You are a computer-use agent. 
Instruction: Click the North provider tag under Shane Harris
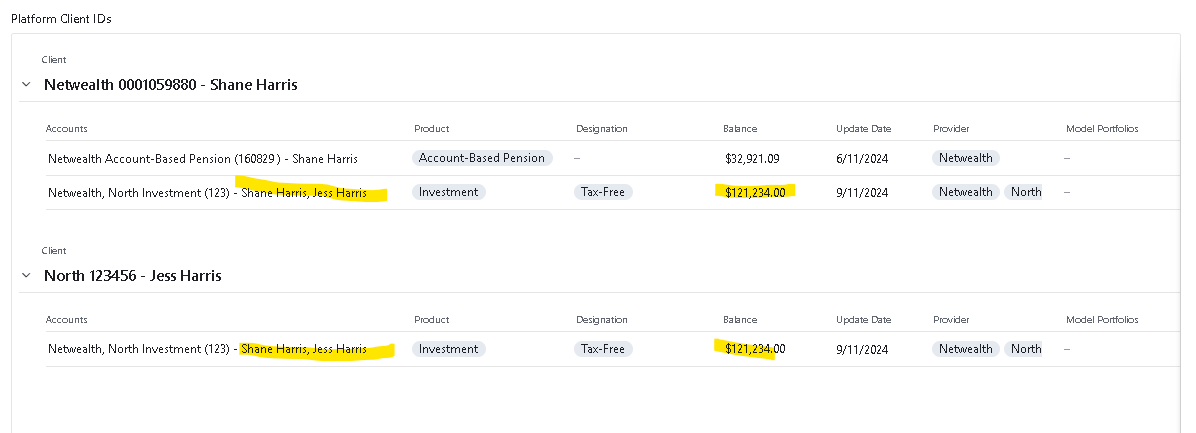[x=1025, y=192]
